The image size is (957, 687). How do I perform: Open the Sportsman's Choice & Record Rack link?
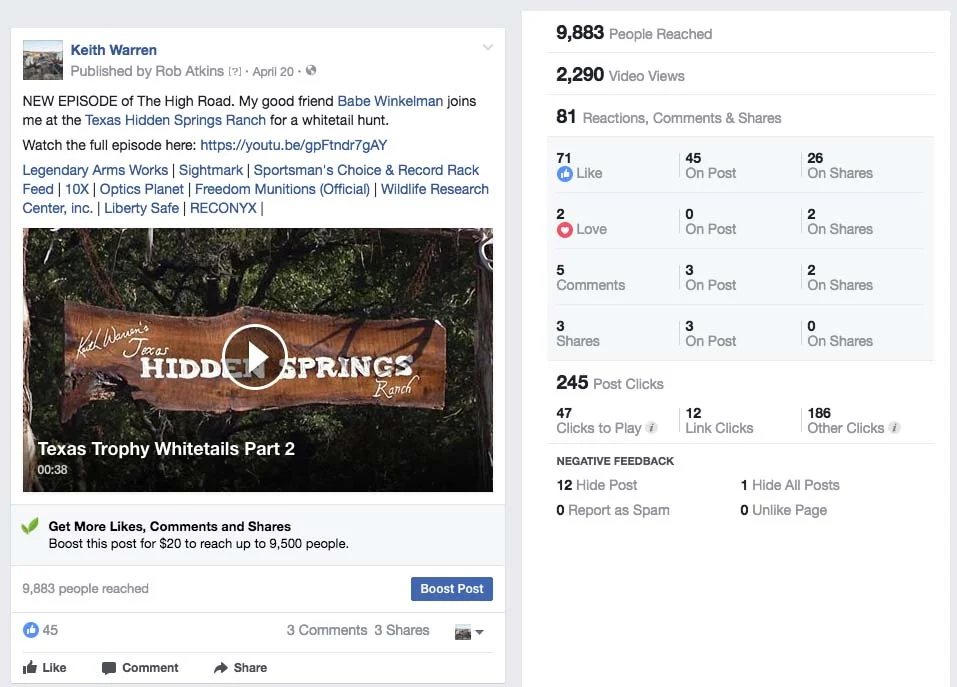(366, 170)
